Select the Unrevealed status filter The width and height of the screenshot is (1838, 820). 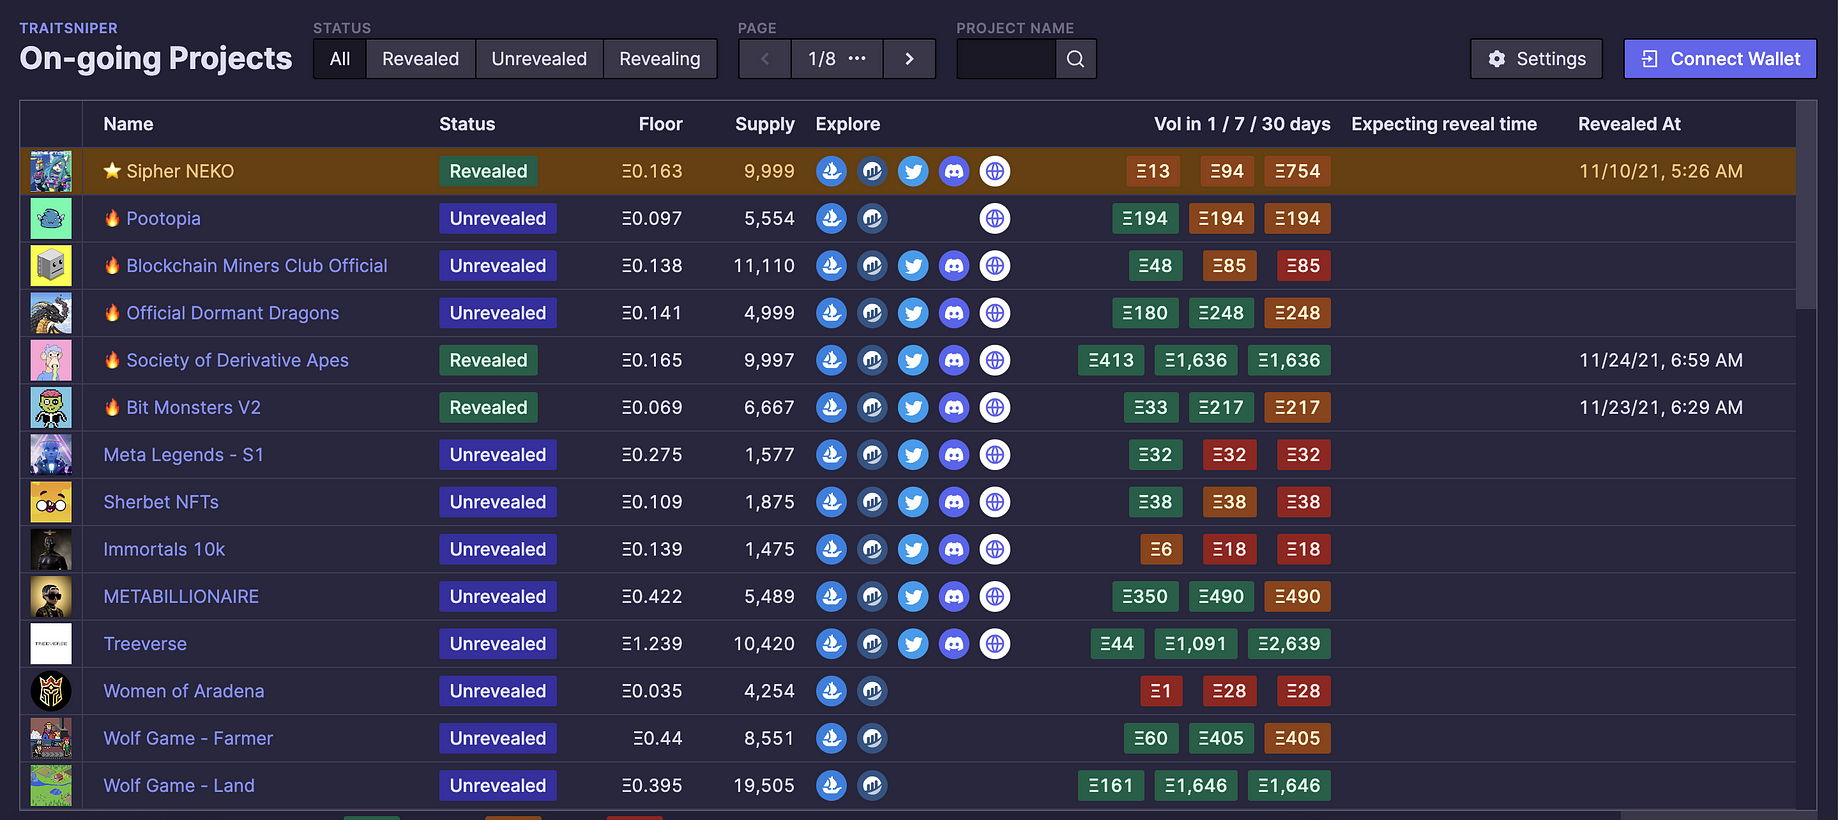click(x=539, y=59)
